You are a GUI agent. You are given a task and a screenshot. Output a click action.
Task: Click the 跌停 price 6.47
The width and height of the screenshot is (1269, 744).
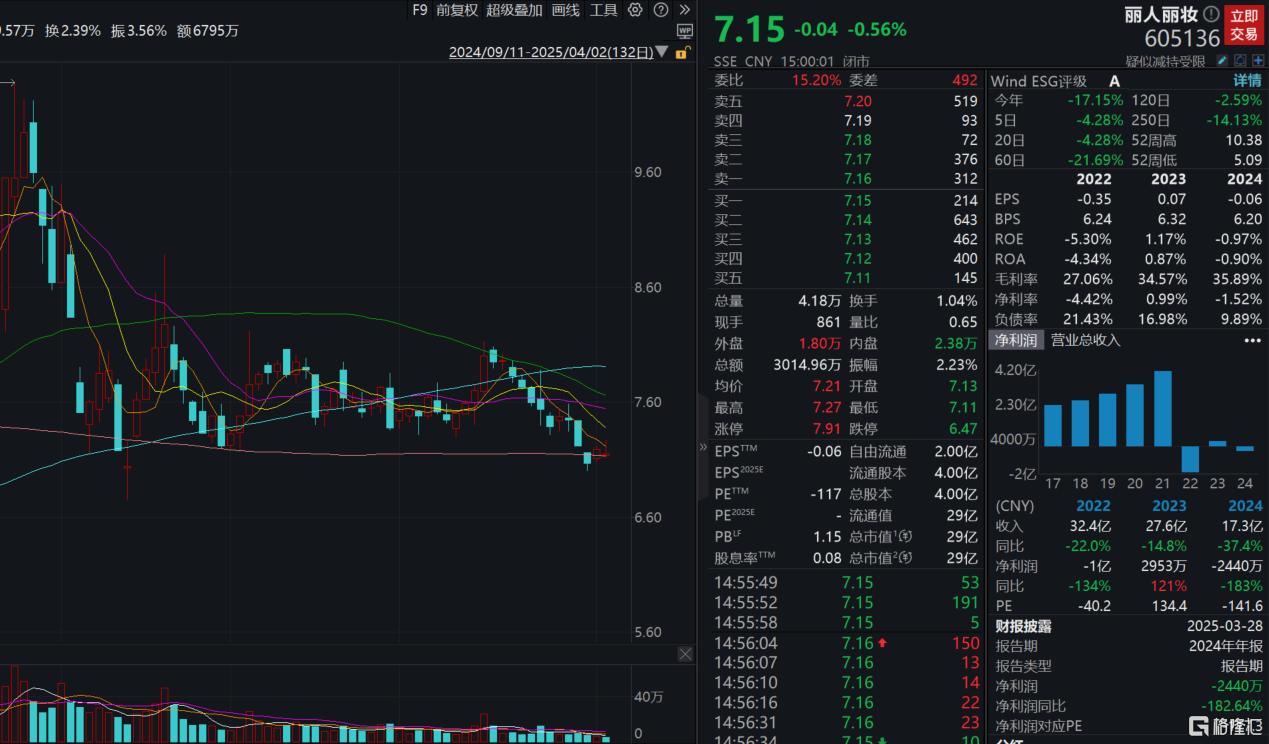962,428
